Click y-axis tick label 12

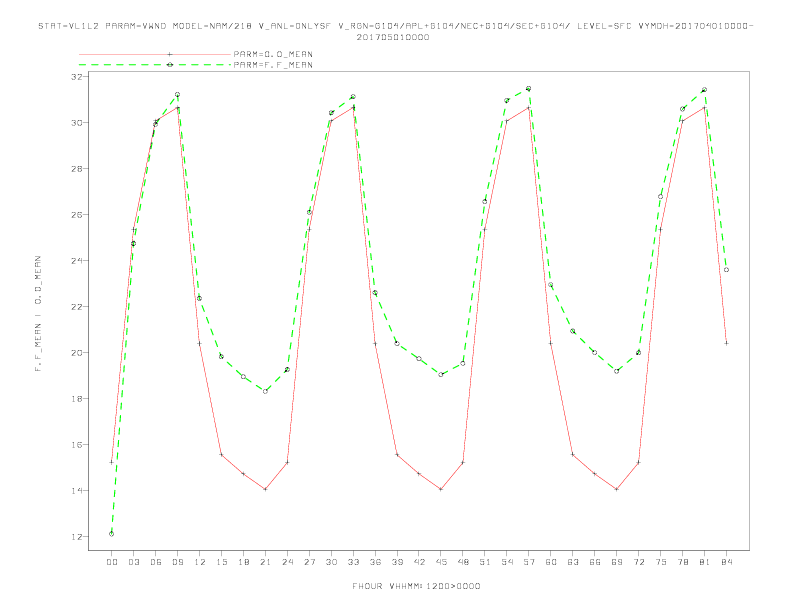[x=77, y=537]
